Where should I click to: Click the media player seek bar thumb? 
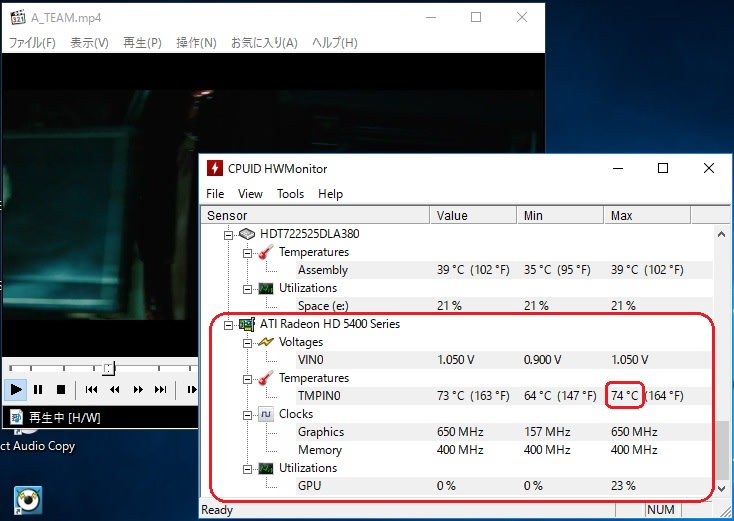tap(109, 368)
